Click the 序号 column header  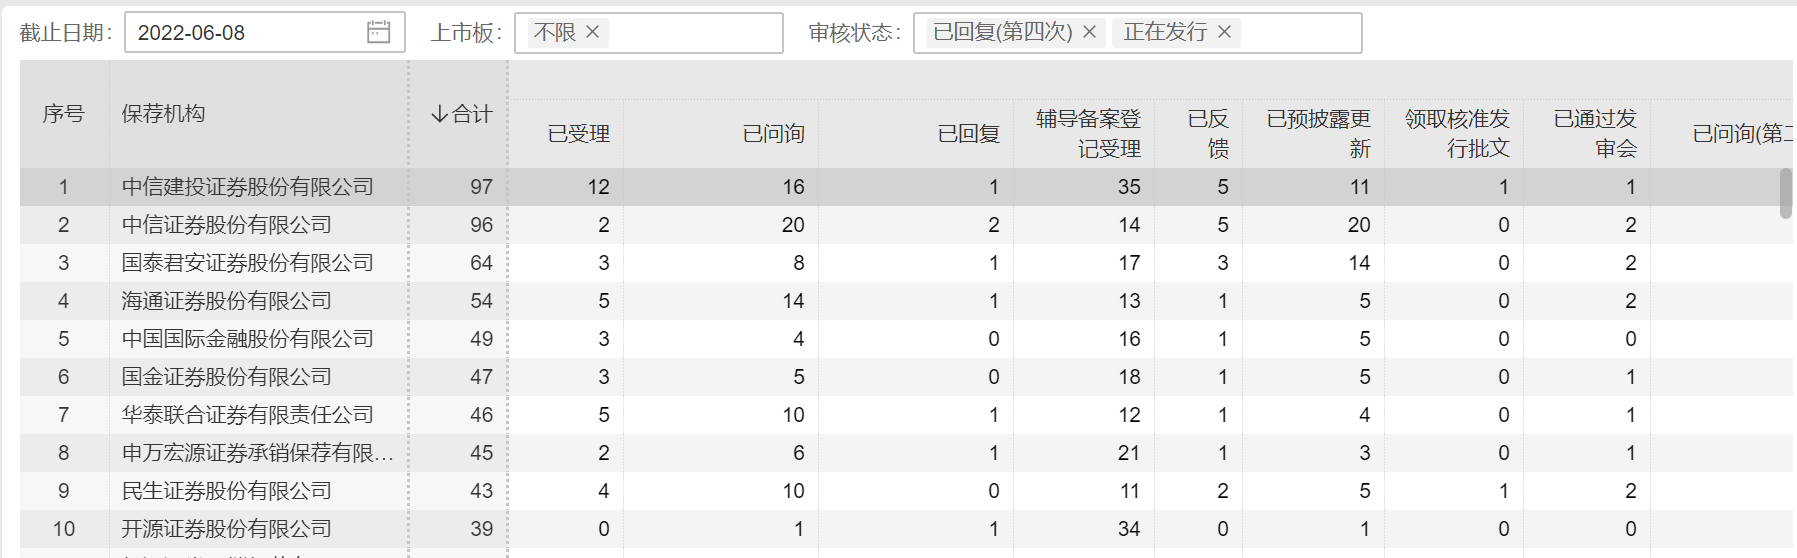(x=64, y=114)
